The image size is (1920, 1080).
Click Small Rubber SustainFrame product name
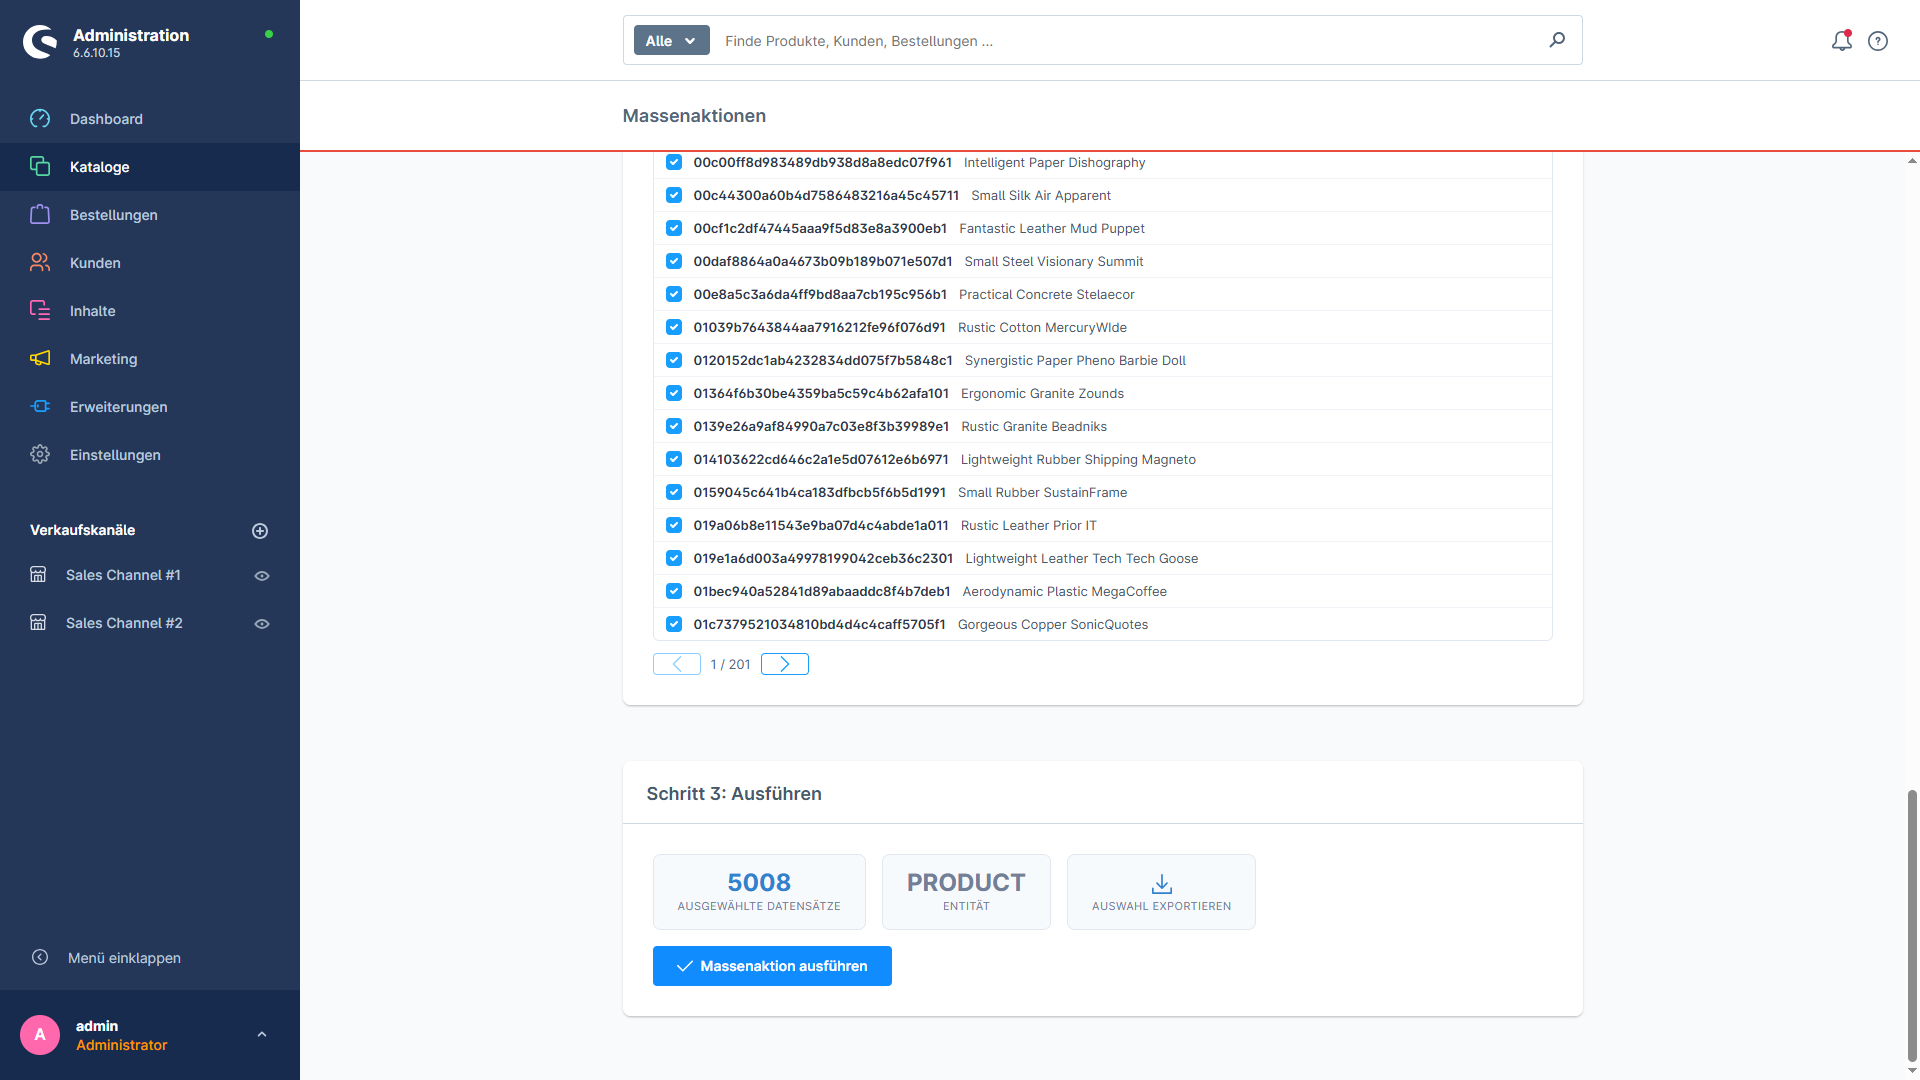click(x=1042, y=492)
